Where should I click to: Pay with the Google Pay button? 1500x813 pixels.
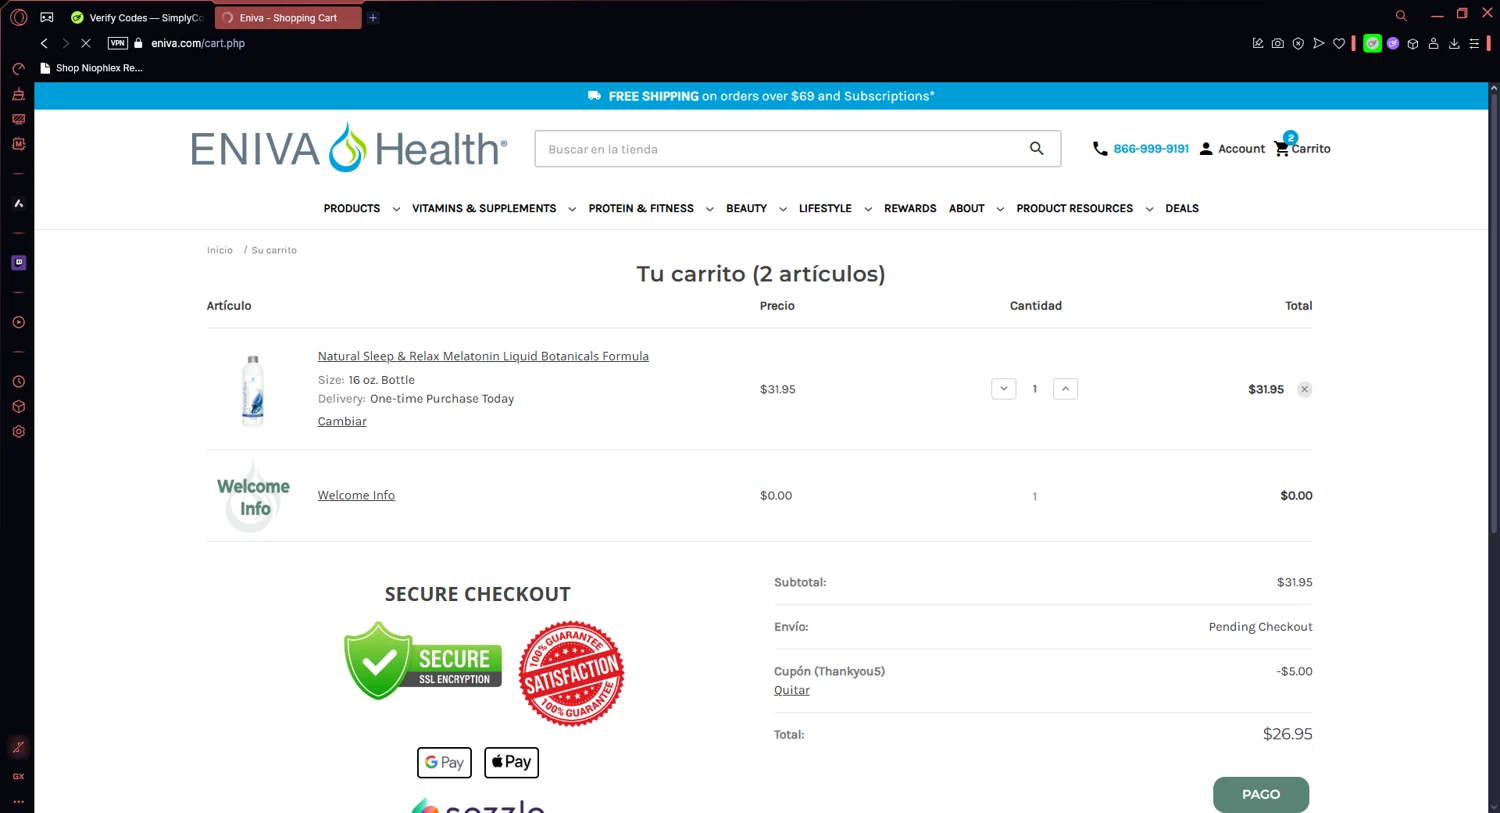tap(444, 762)
